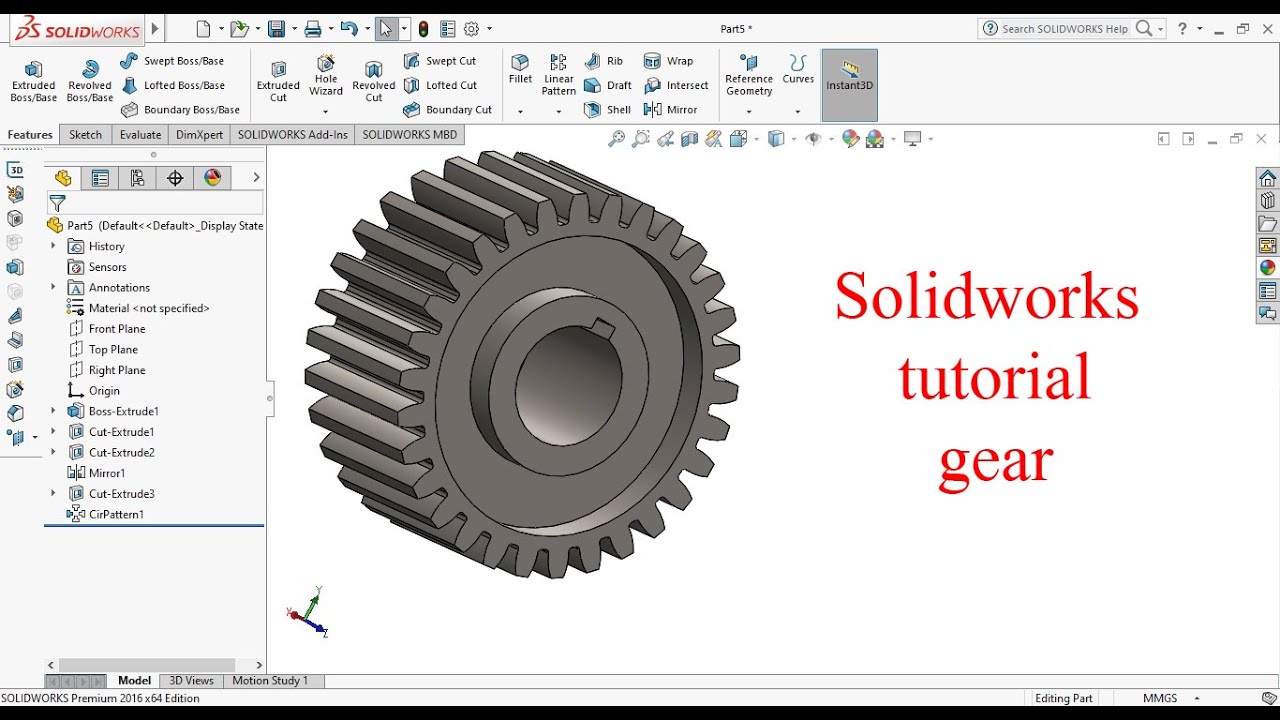This screenshot has height=720, width=1280.
Task: Click the Save toolbar button
Action: pos(276,29)
